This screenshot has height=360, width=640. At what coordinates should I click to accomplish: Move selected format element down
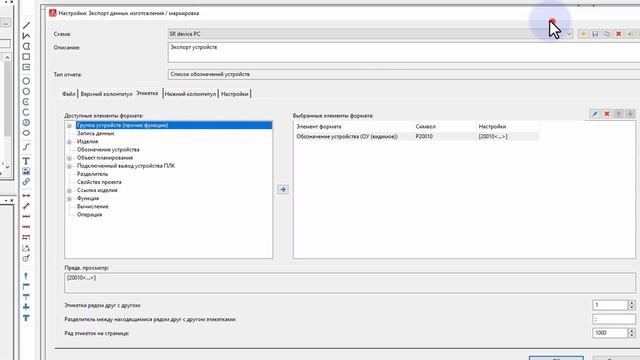tap(630, 114)
